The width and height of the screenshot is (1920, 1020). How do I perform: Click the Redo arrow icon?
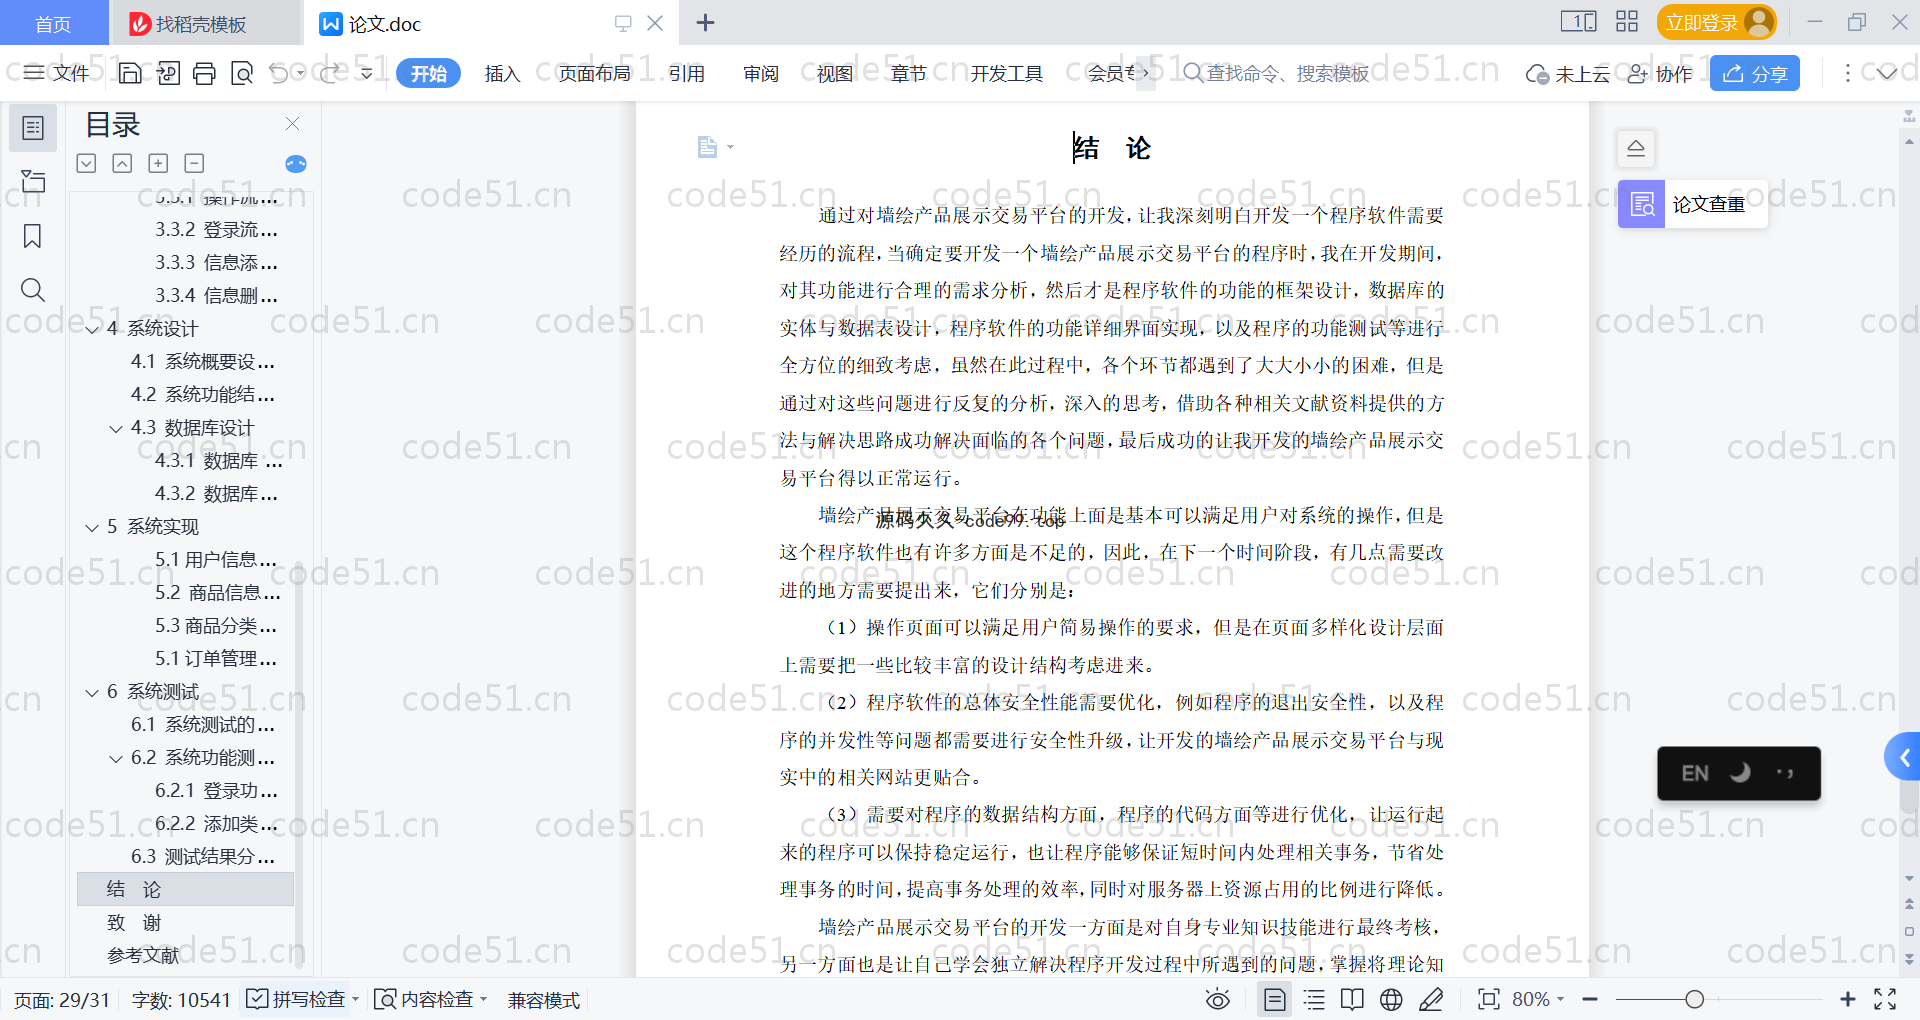click(330, 73)
